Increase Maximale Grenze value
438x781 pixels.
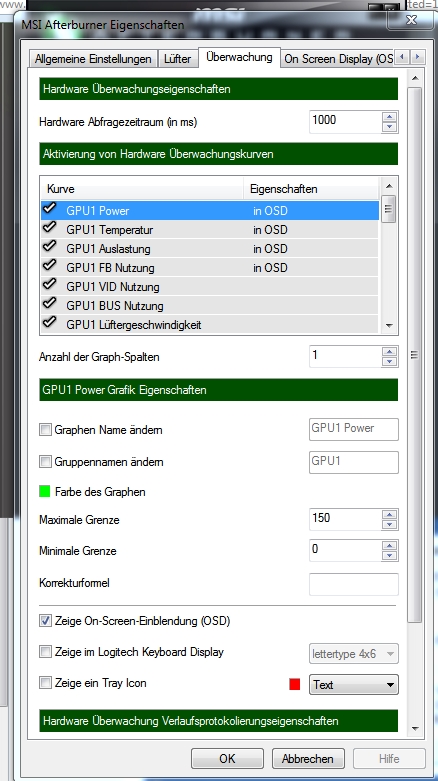tap(390, 515)
